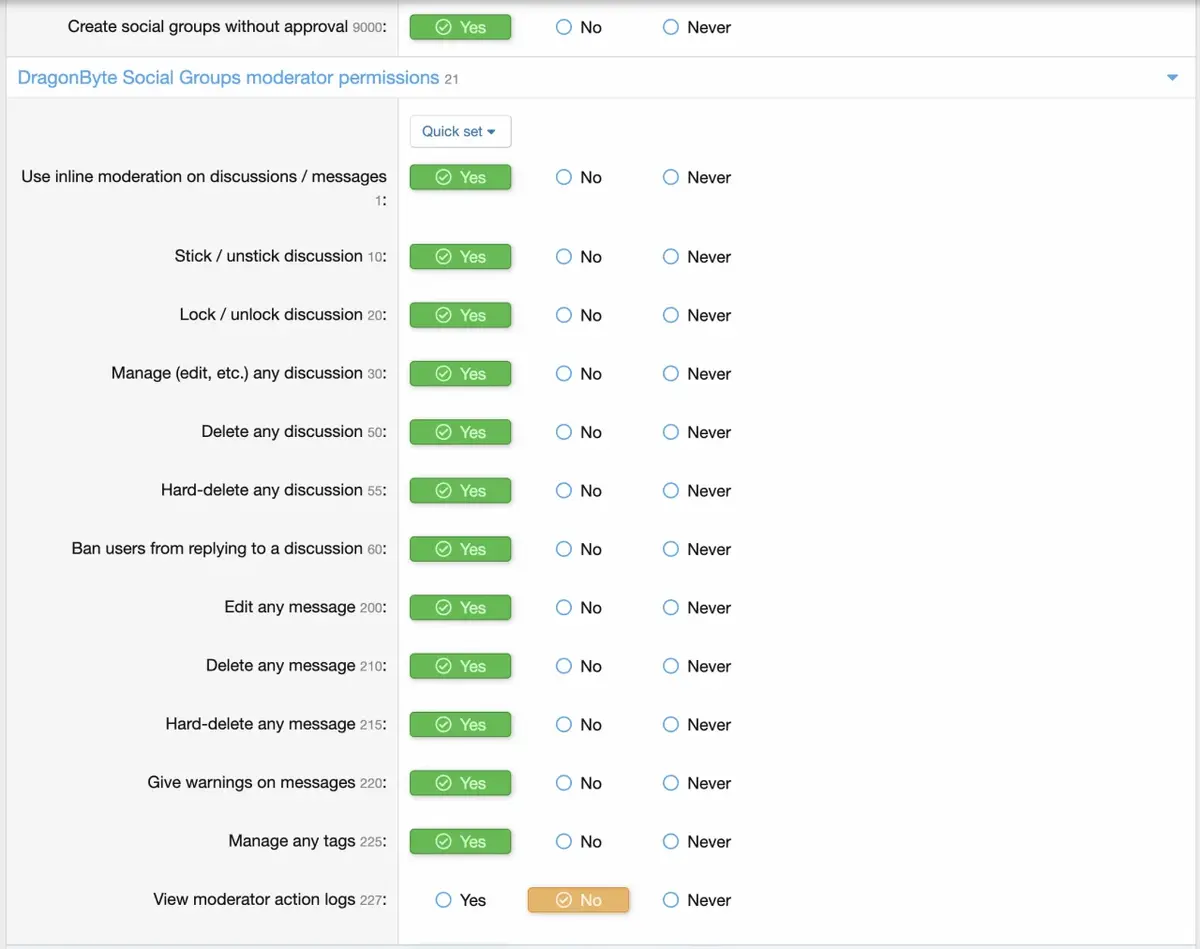
Task: Click the highlighted No for View moderator action logs
Action: (578, 900)
